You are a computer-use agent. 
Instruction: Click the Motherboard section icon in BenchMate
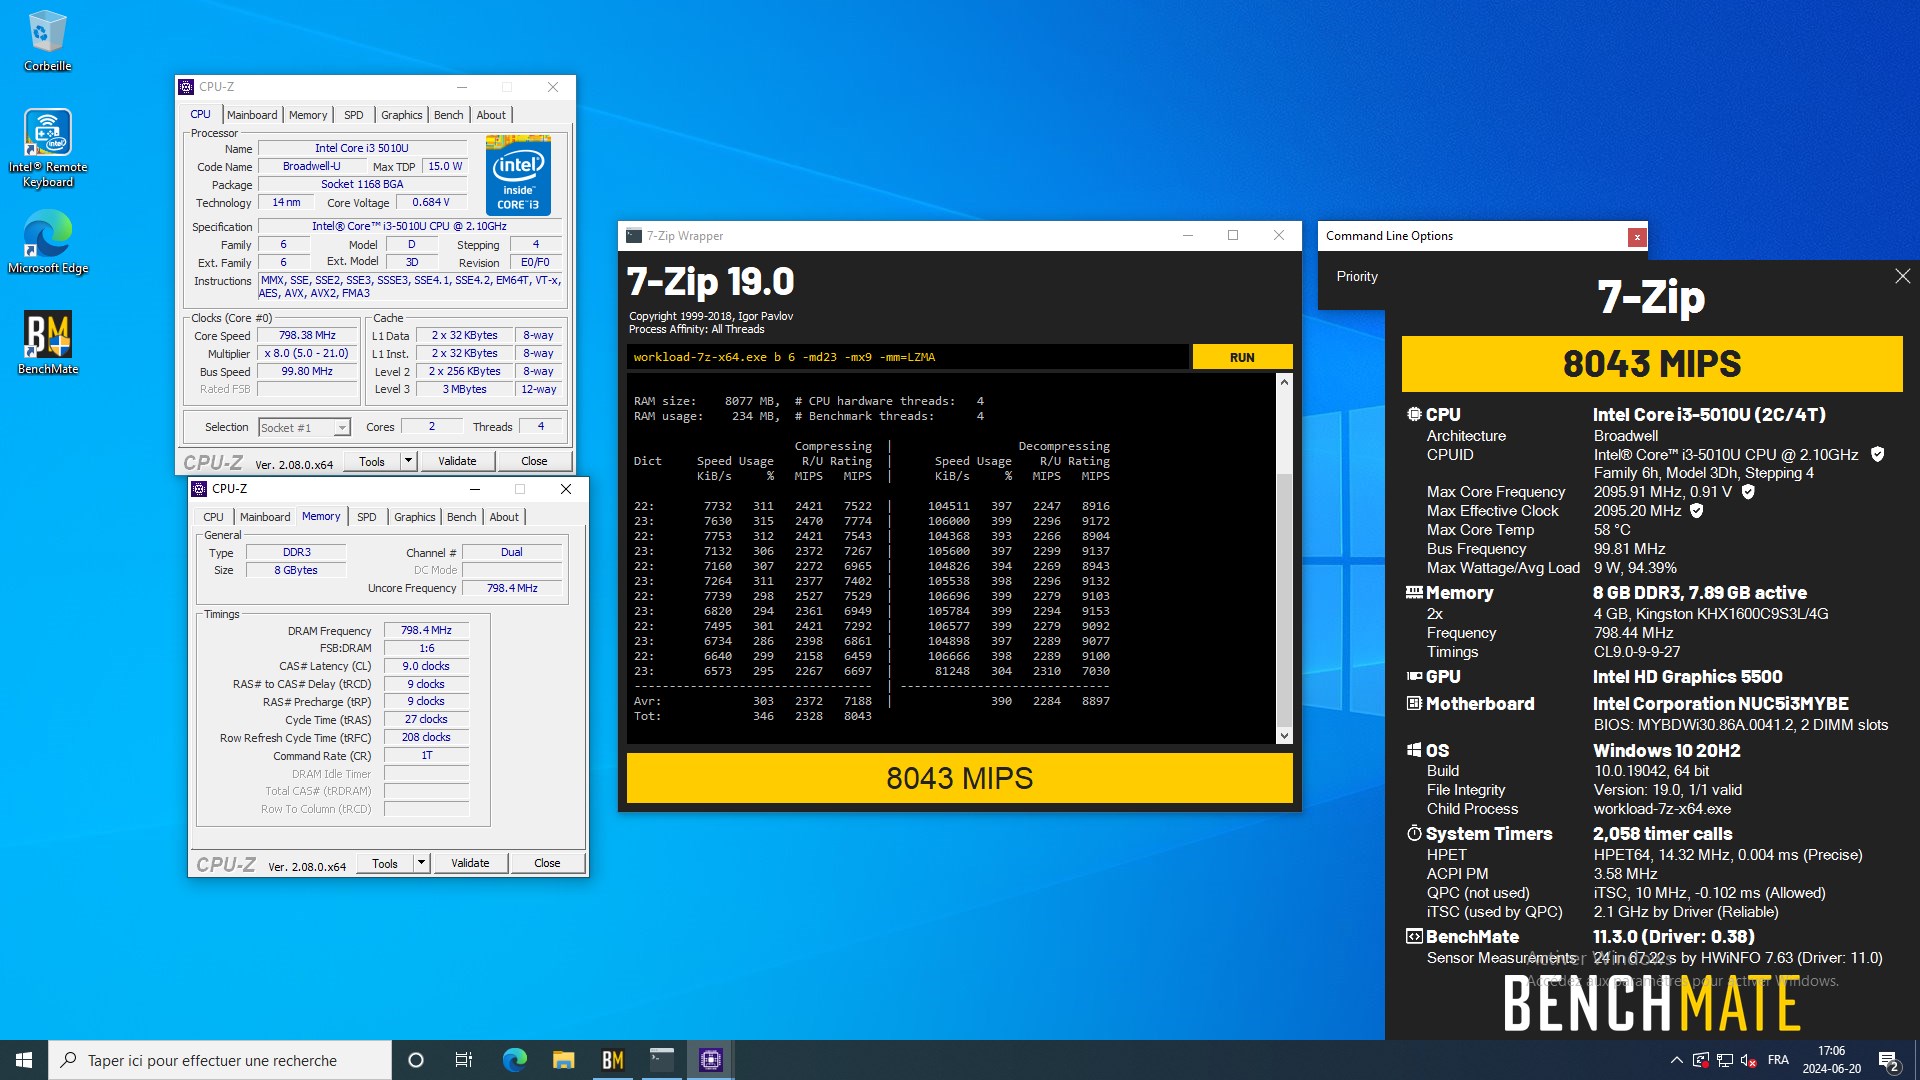coord(1414,703)
